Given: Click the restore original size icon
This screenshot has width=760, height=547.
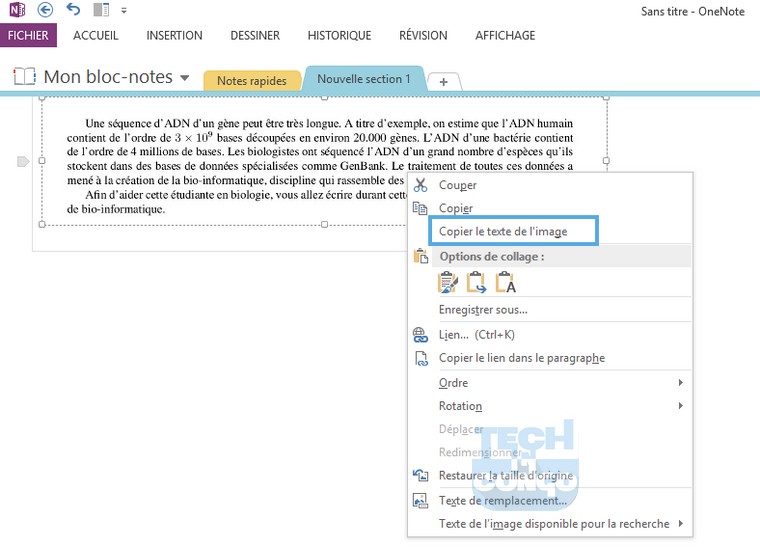Looking at the screenshot, I should 420,475.
